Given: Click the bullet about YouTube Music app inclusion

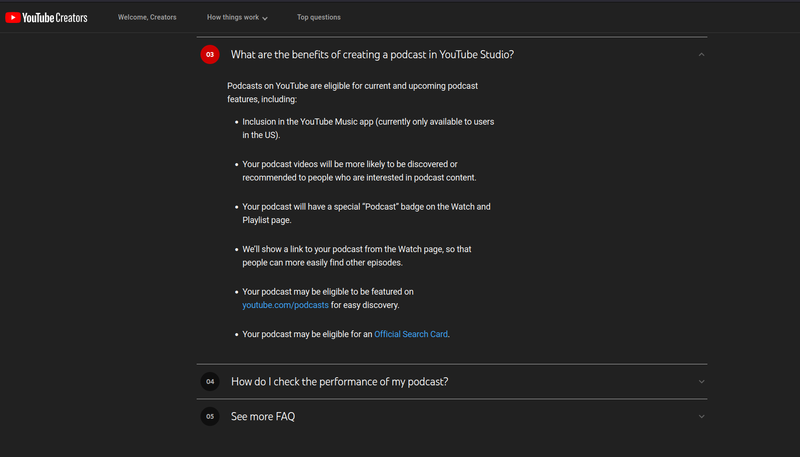Looking at the screenshot, I should click(x=368, y=127).
